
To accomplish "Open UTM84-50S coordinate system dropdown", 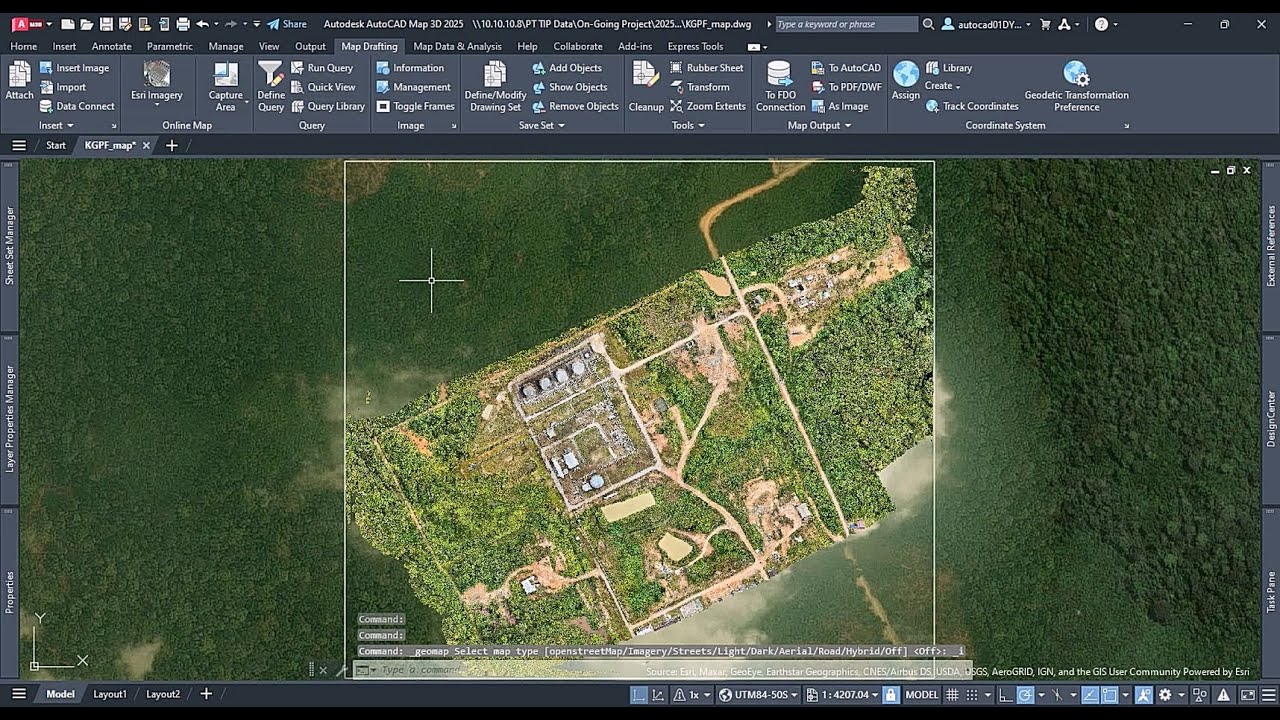I will coord(759,695).
